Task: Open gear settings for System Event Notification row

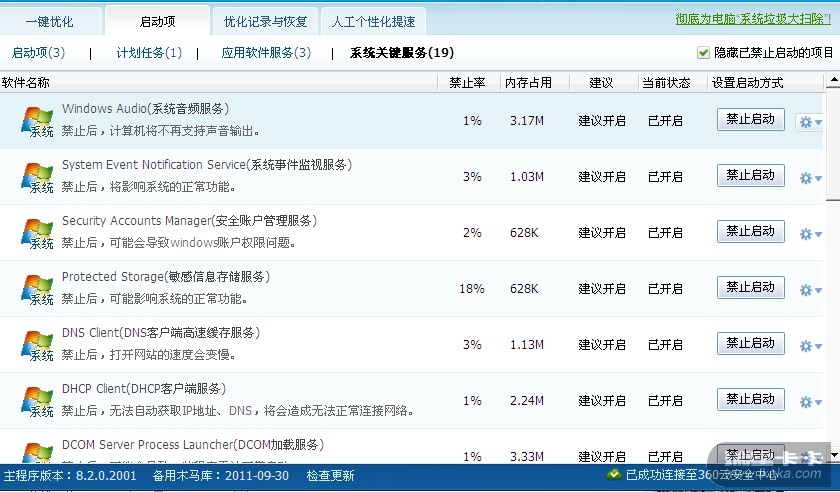Action: pos(810,178)
